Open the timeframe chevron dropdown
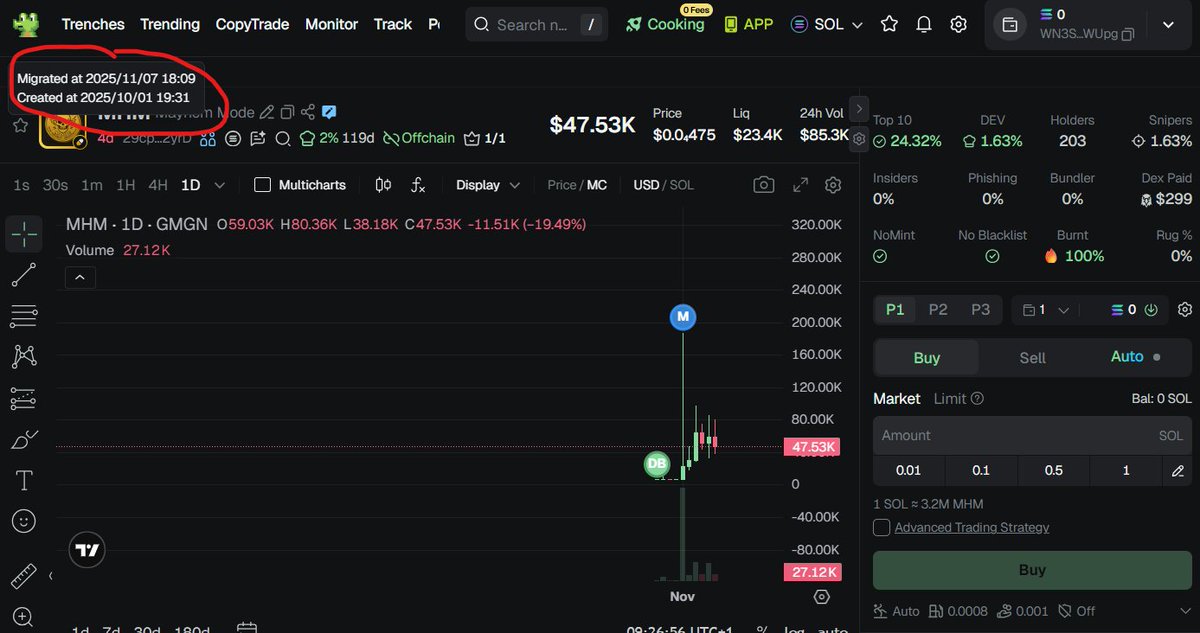 tap(220, 185)
